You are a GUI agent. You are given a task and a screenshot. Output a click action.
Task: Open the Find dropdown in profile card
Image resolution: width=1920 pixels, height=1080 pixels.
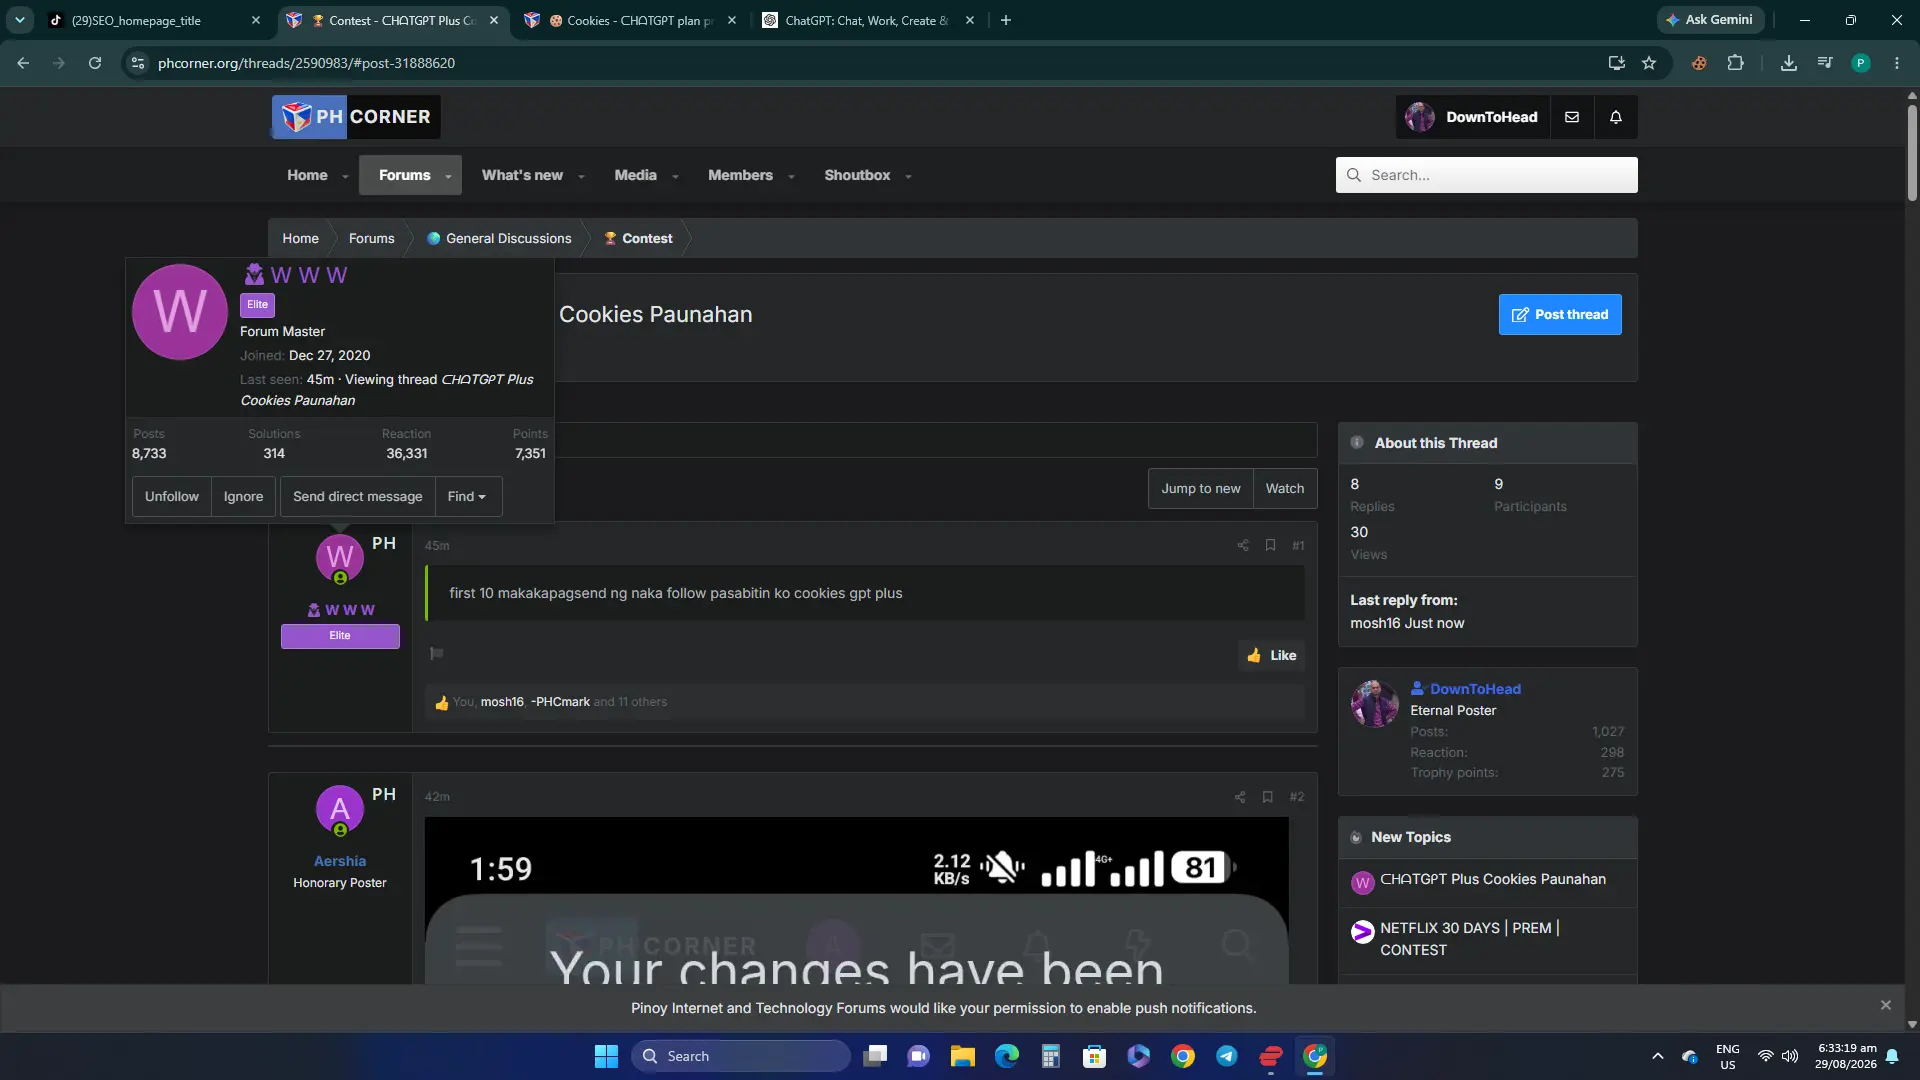point(467,497)
